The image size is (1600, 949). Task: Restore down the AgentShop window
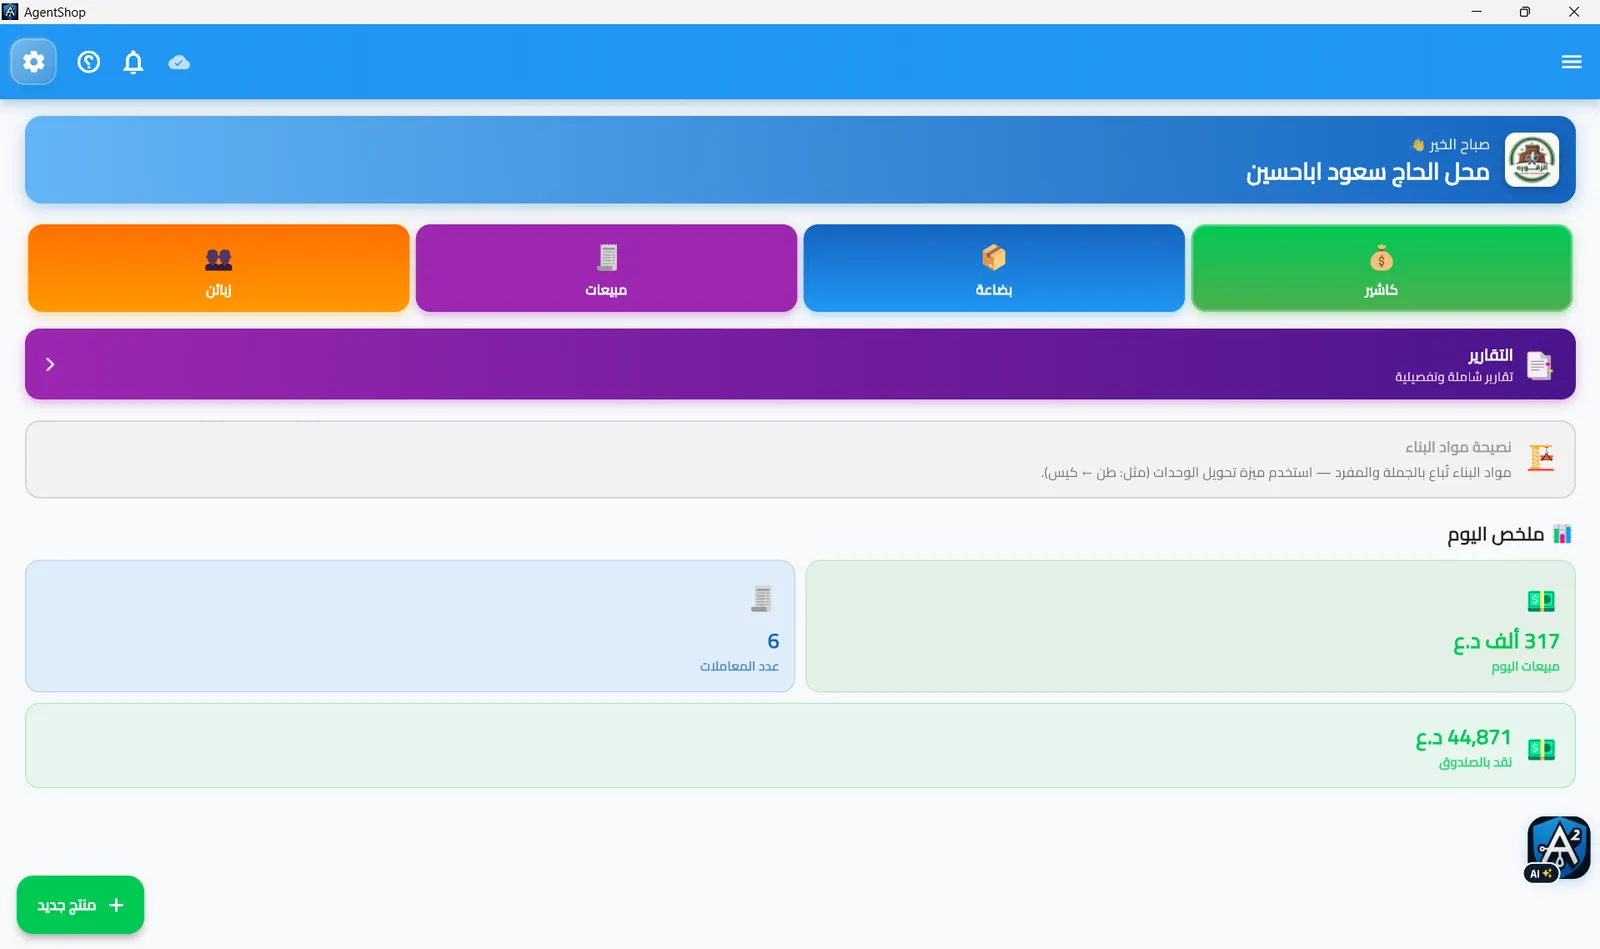point(1524,12)
